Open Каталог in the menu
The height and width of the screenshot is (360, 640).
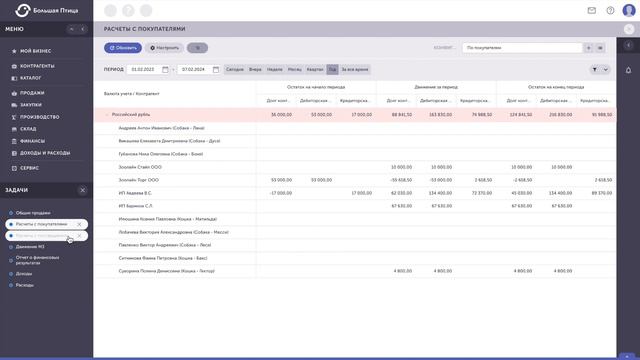[x=31, y=78]
